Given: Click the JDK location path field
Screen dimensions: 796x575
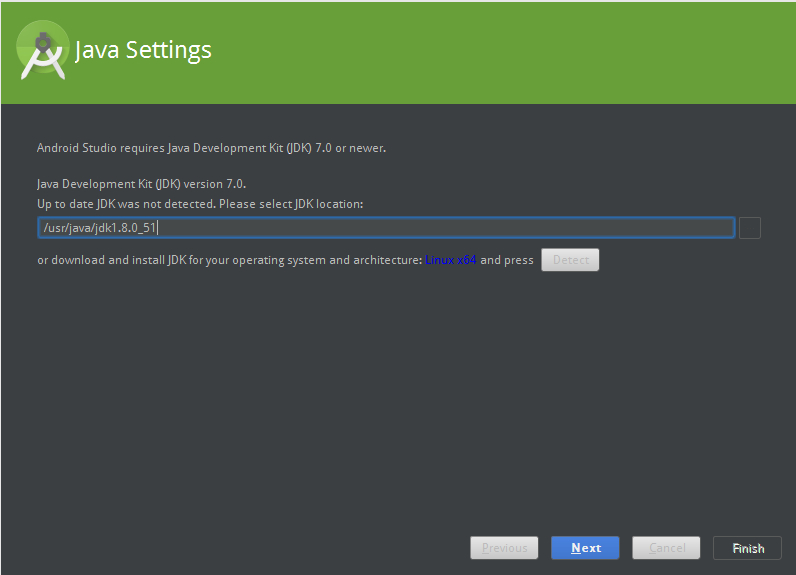Looking at the screenshot, I should point(386,227).
